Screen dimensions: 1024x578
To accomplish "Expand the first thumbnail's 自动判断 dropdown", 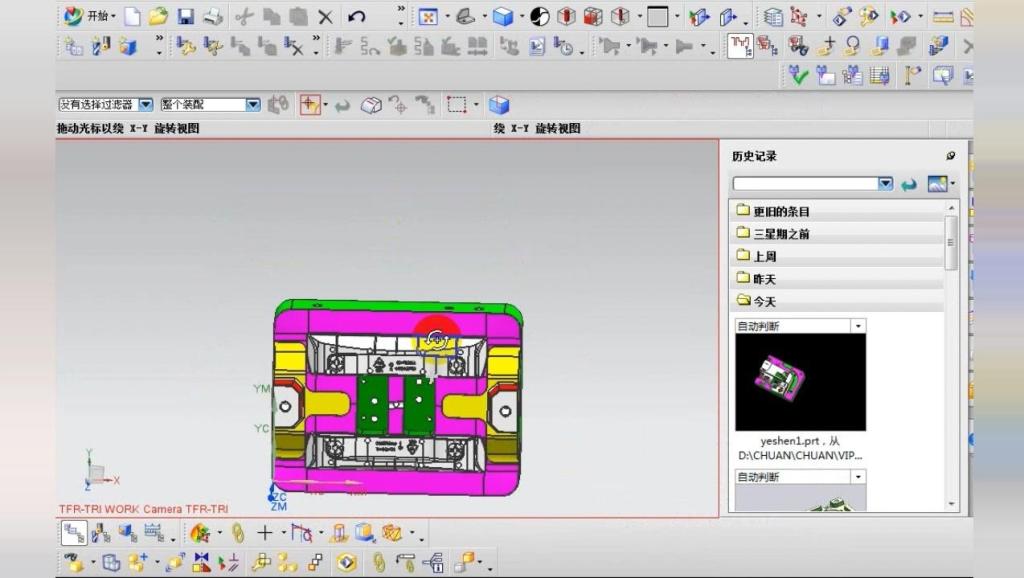I will coord(857,326).
